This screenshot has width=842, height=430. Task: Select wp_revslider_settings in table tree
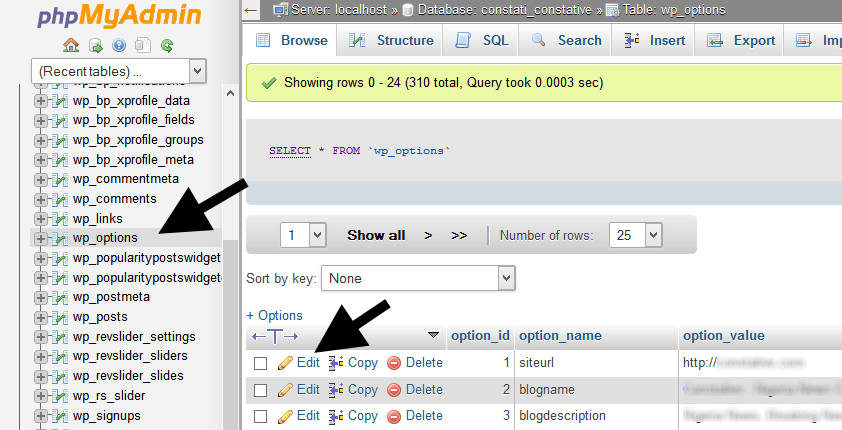click(x=134, y=337)
